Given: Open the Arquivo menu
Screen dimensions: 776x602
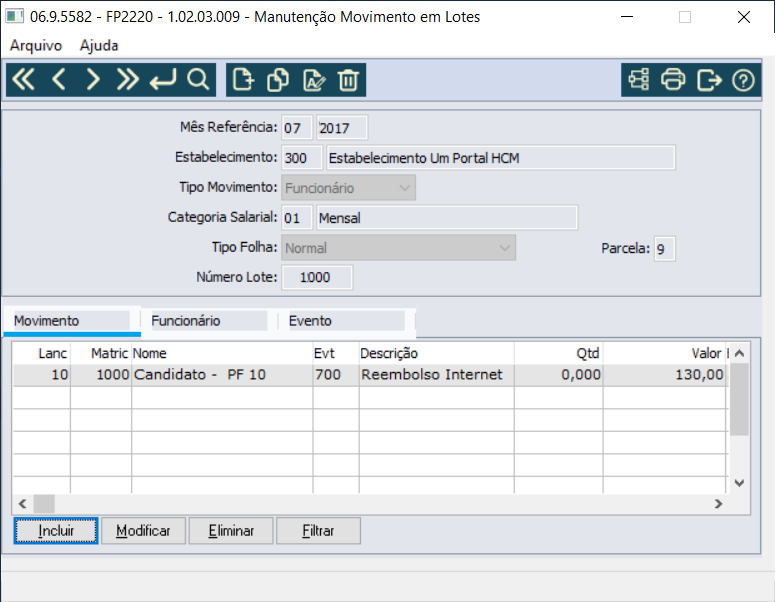Looking at the screenshot, I should [x=36, y=46].
